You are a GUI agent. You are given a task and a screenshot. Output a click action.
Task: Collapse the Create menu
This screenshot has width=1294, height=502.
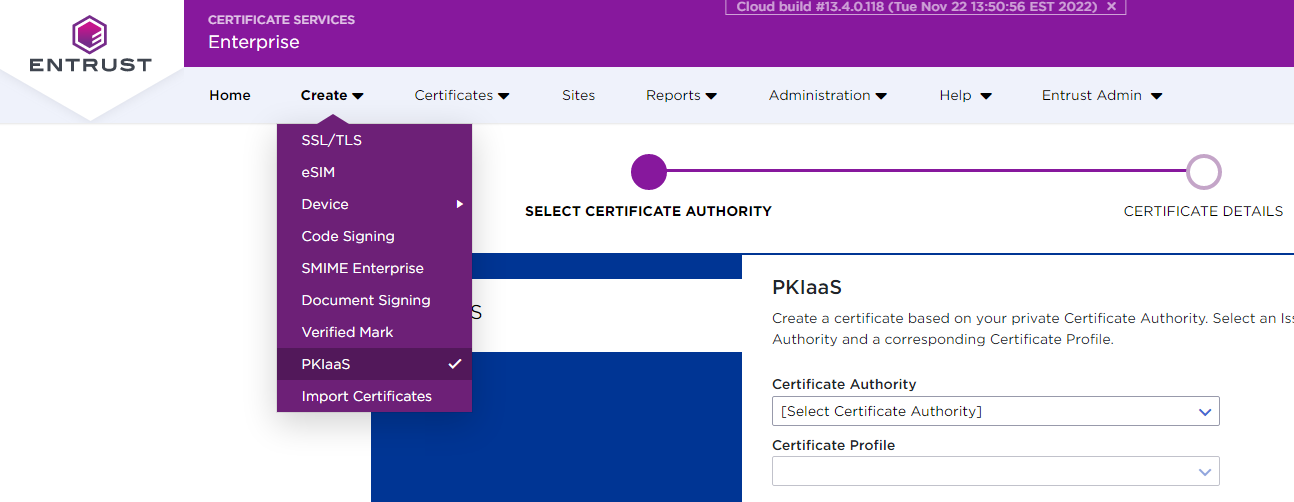331,95
